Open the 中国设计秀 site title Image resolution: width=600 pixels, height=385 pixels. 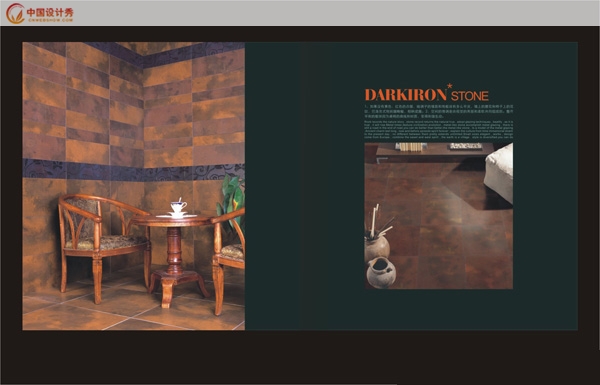tap(50, 12)
